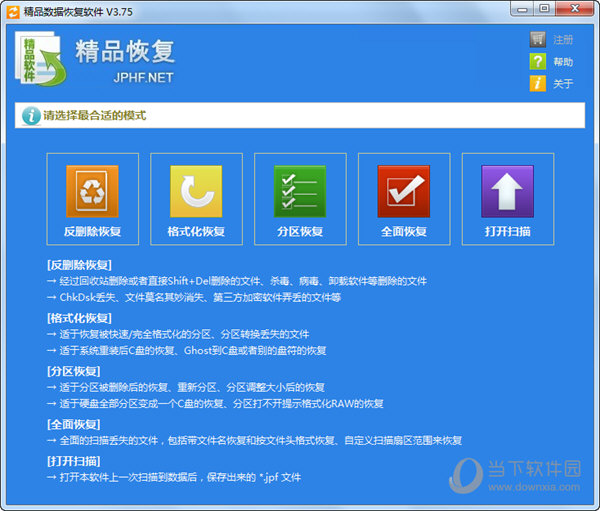Click the yellow format recovery arrow icon

tap(196, 191)
